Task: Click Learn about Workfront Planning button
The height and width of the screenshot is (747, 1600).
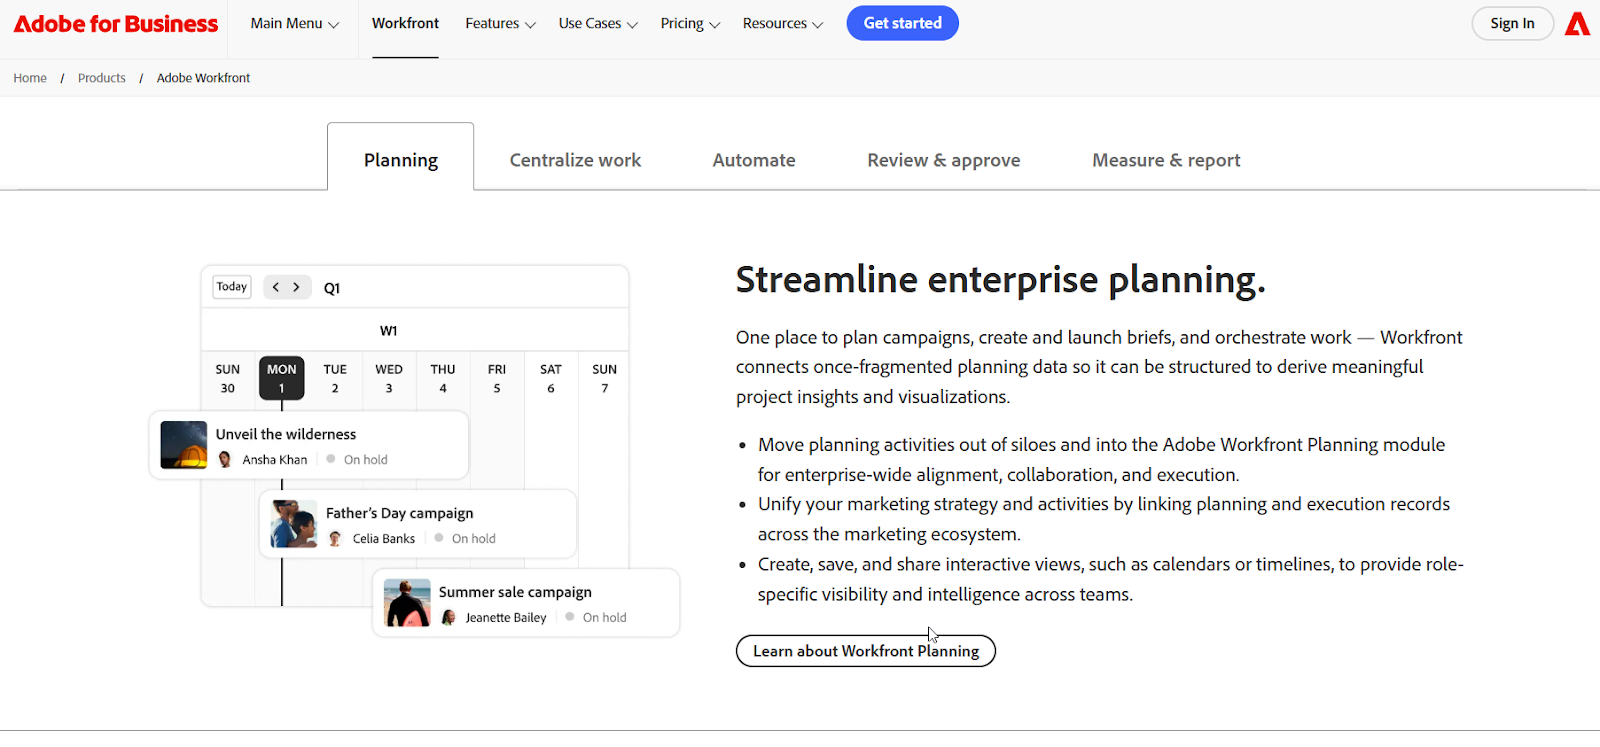Action: (866, 651)
